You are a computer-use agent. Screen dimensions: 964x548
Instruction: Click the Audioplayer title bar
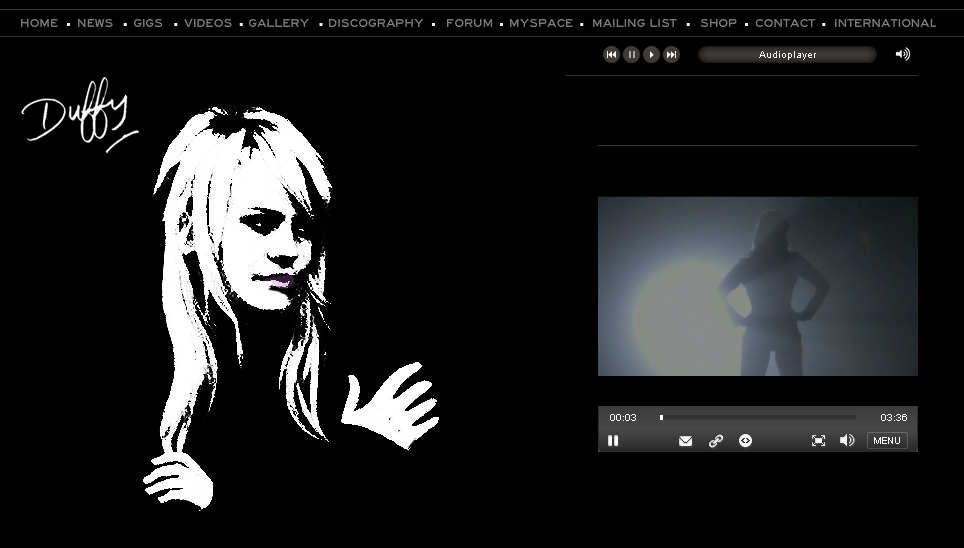coord(788,55)
